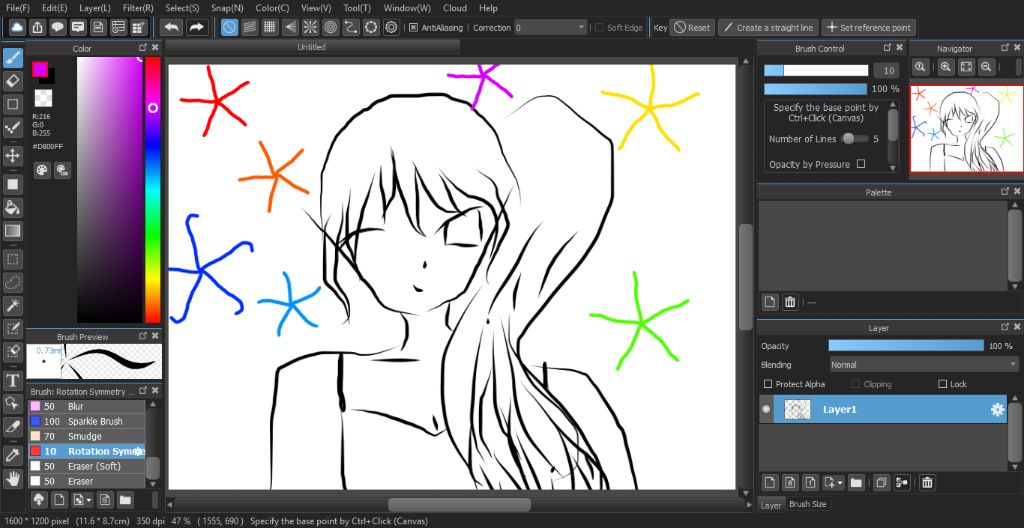
Task: Enable Opacity by Pressure checkbox
Action: coord(861,164)
